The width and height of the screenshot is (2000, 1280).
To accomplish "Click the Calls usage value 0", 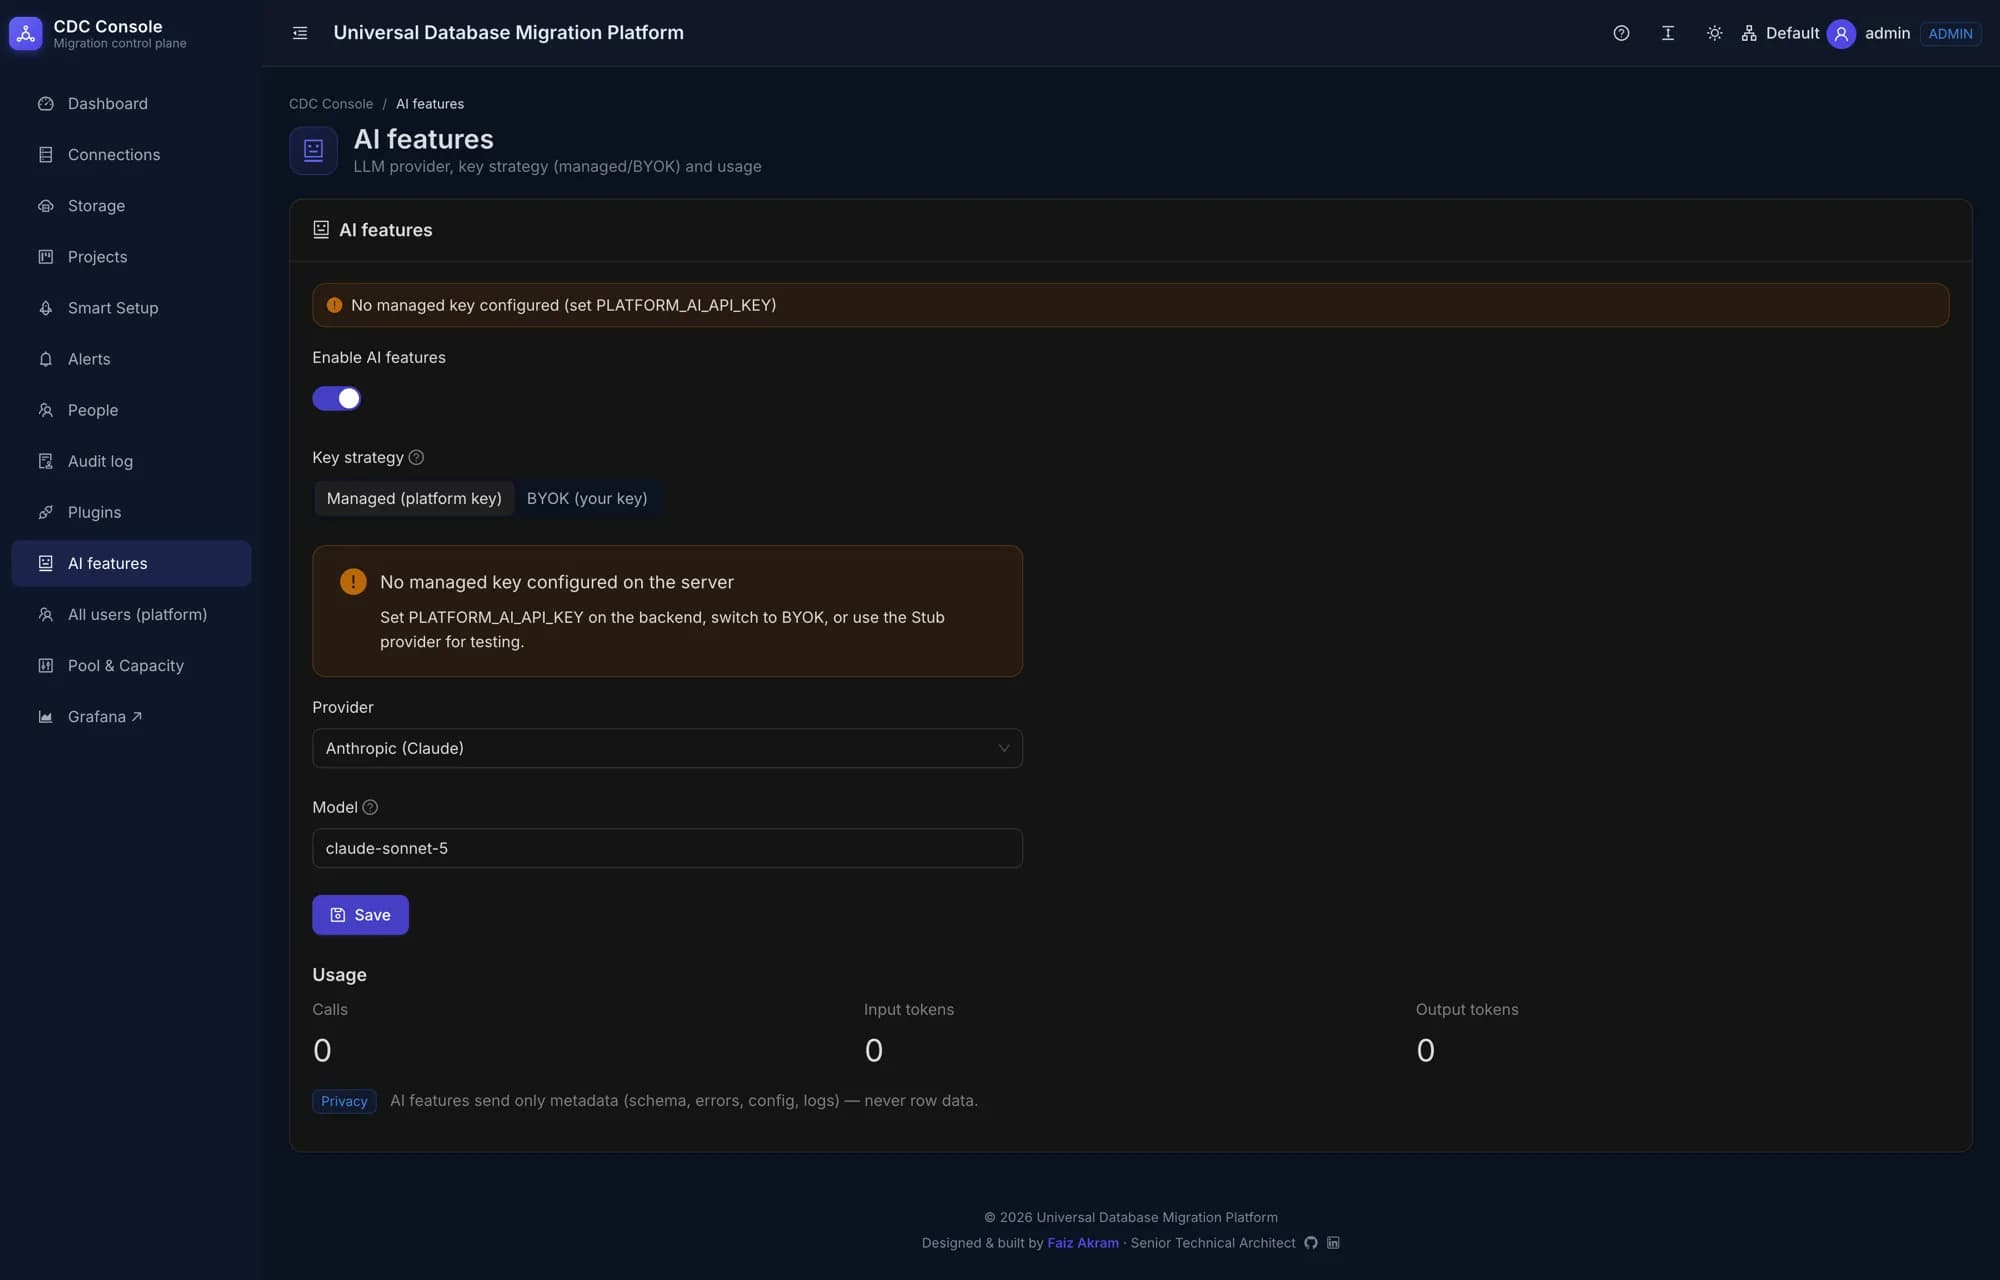I will tap(322, 1050).
